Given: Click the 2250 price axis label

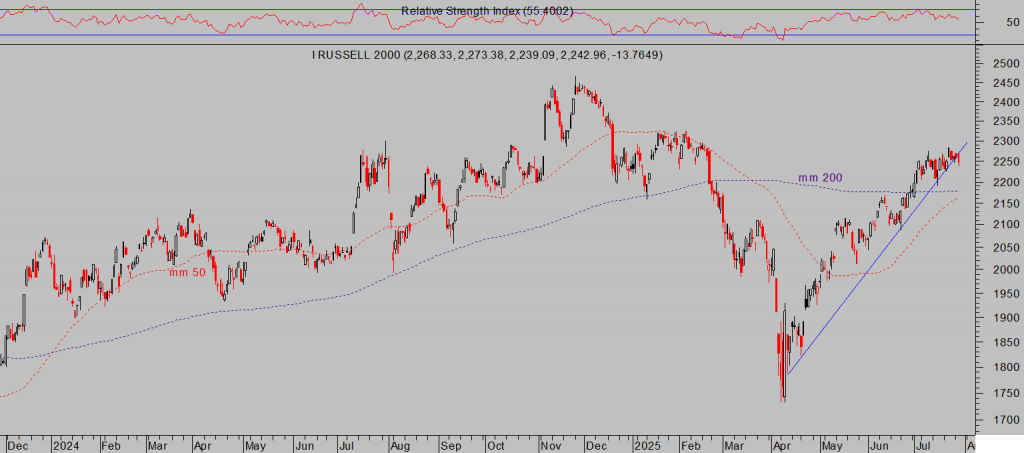Looking at the screenshot, I should (x=1006, y=162).
